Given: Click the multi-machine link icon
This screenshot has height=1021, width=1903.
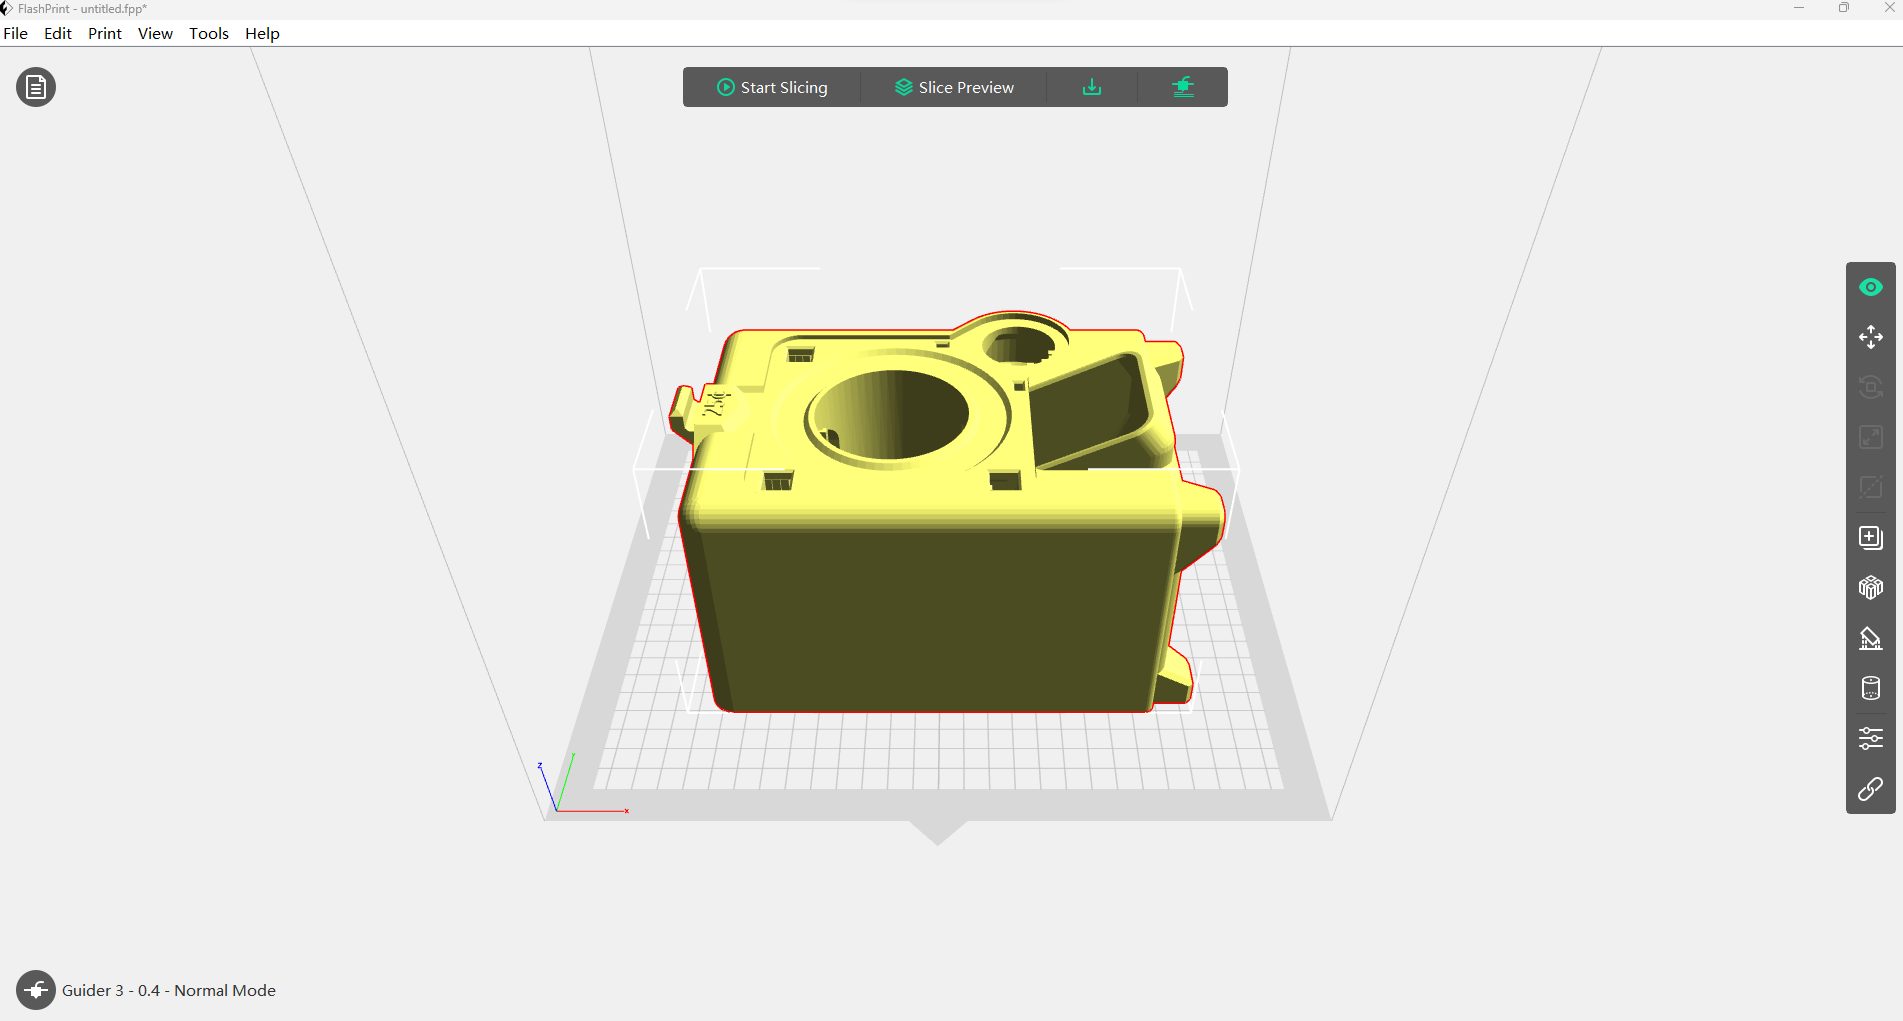Looking at the screenshot, I should pos(1871,790).
